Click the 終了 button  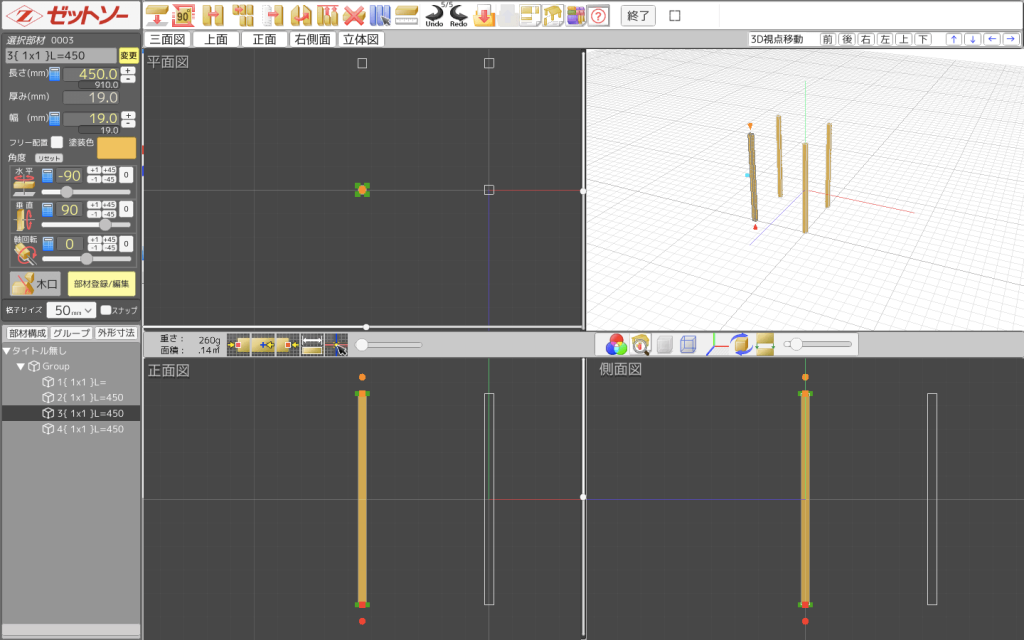[x=638, y=15]
